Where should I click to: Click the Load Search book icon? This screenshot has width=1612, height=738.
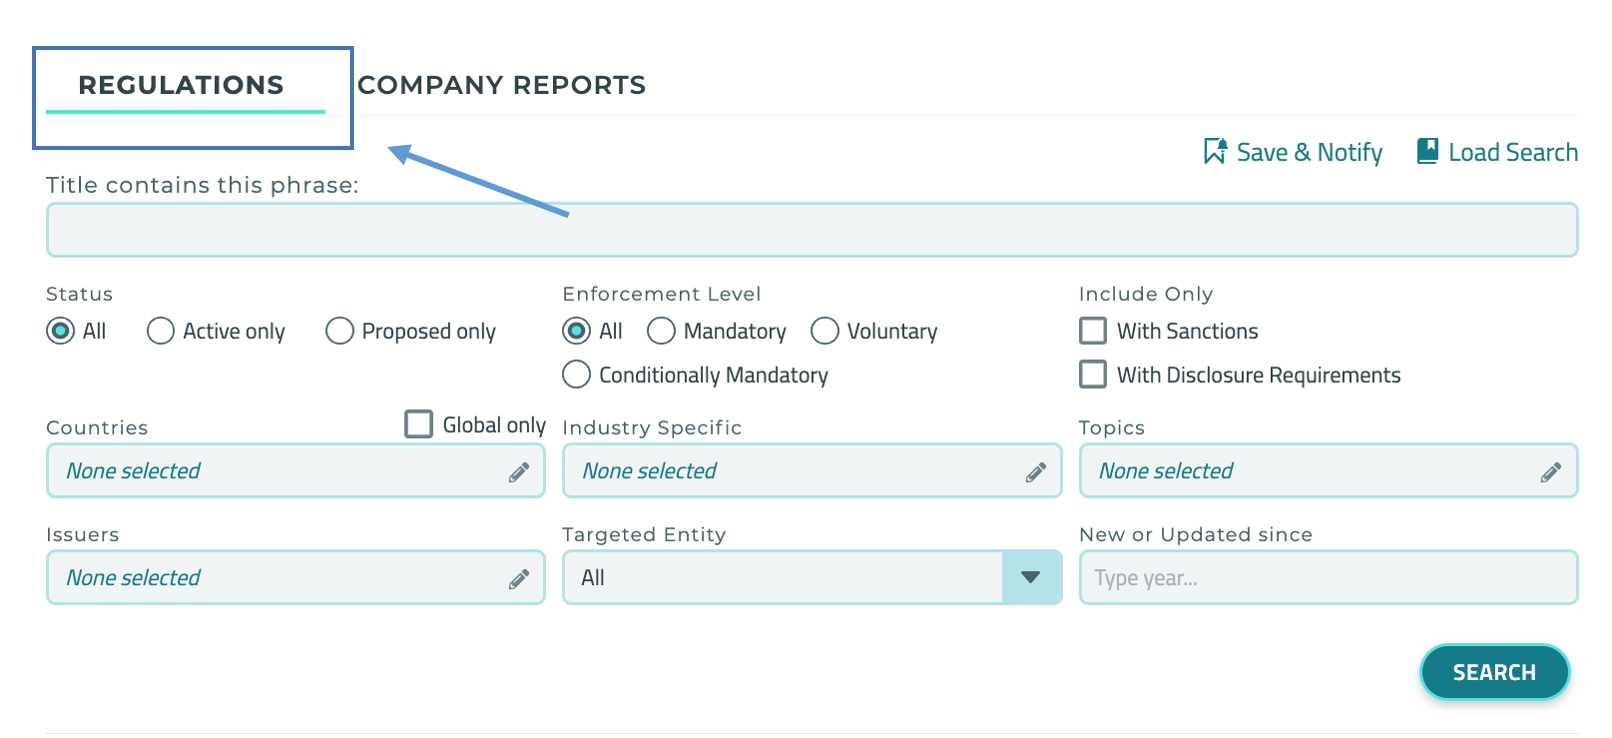pyautogui.click(x=1427, y=151)
